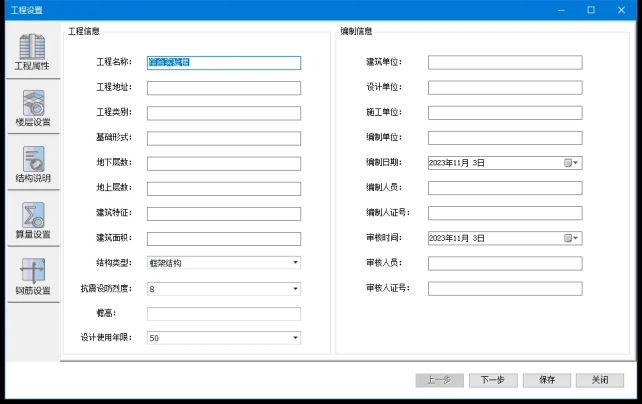
Task: Open the 钢筋设置 sidebar icon
Action: click(32, 276)
